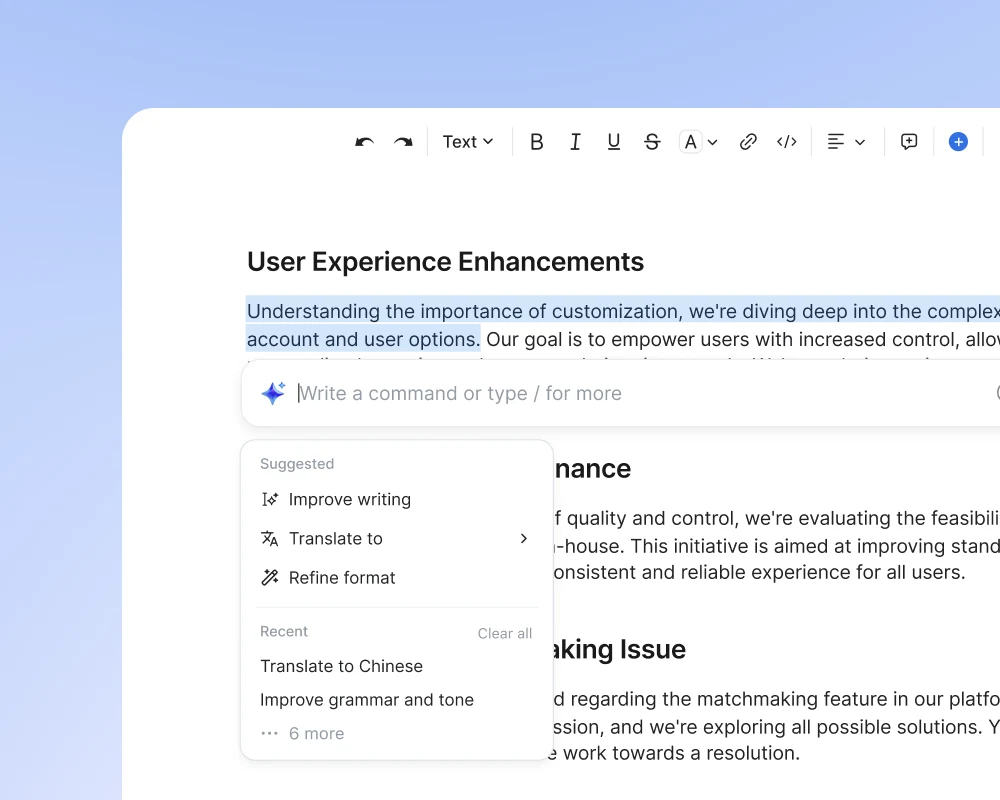Click the text alignment icon
1000x800 pixels.
(835, 142)
